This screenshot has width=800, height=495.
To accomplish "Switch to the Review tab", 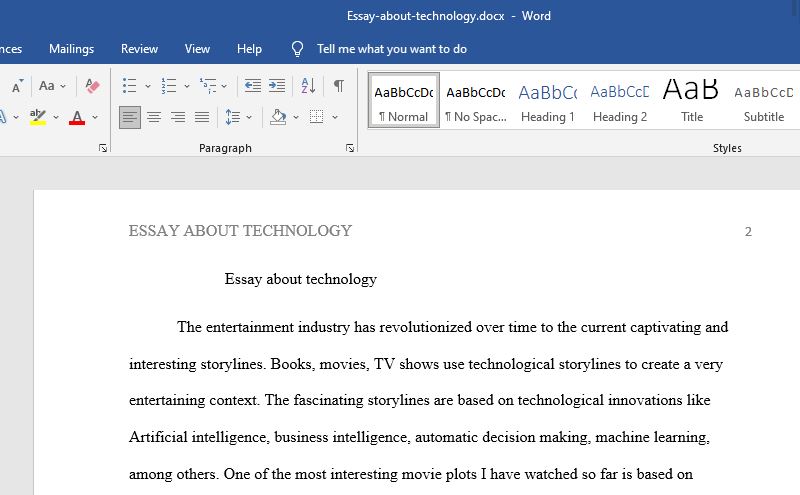I will pos(139,49).
